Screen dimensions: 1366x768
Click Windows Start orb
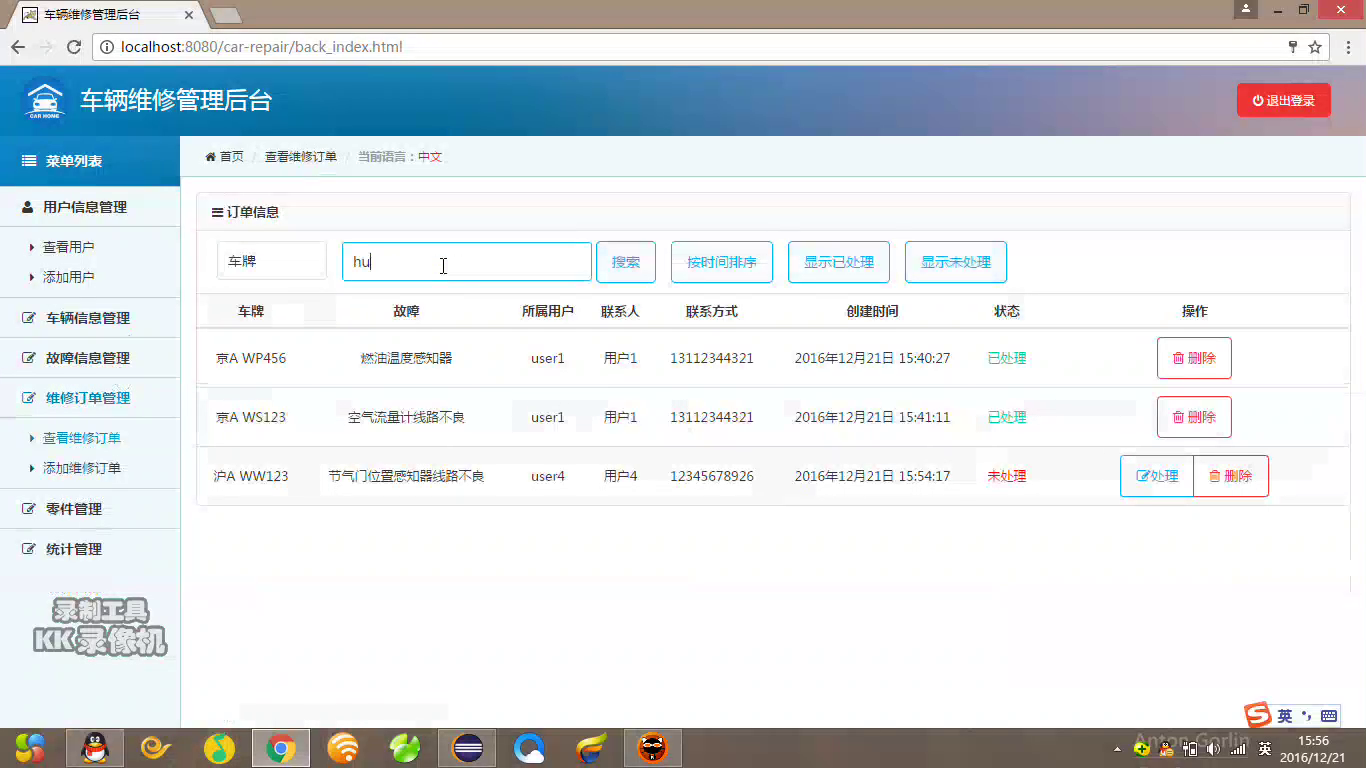coord(30,748)
